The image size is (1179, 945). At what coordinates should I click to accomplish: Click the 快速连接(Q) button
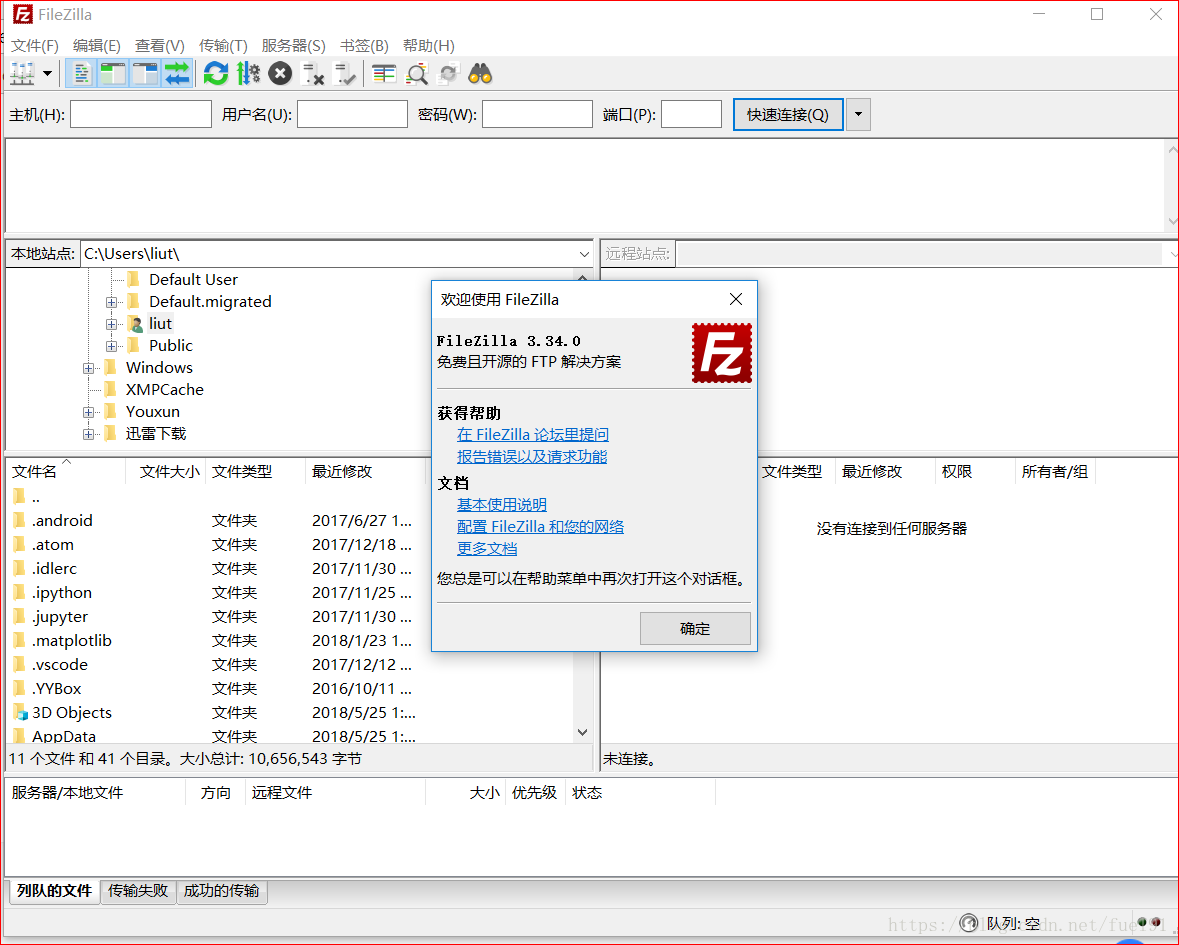[x=787, y=114]
